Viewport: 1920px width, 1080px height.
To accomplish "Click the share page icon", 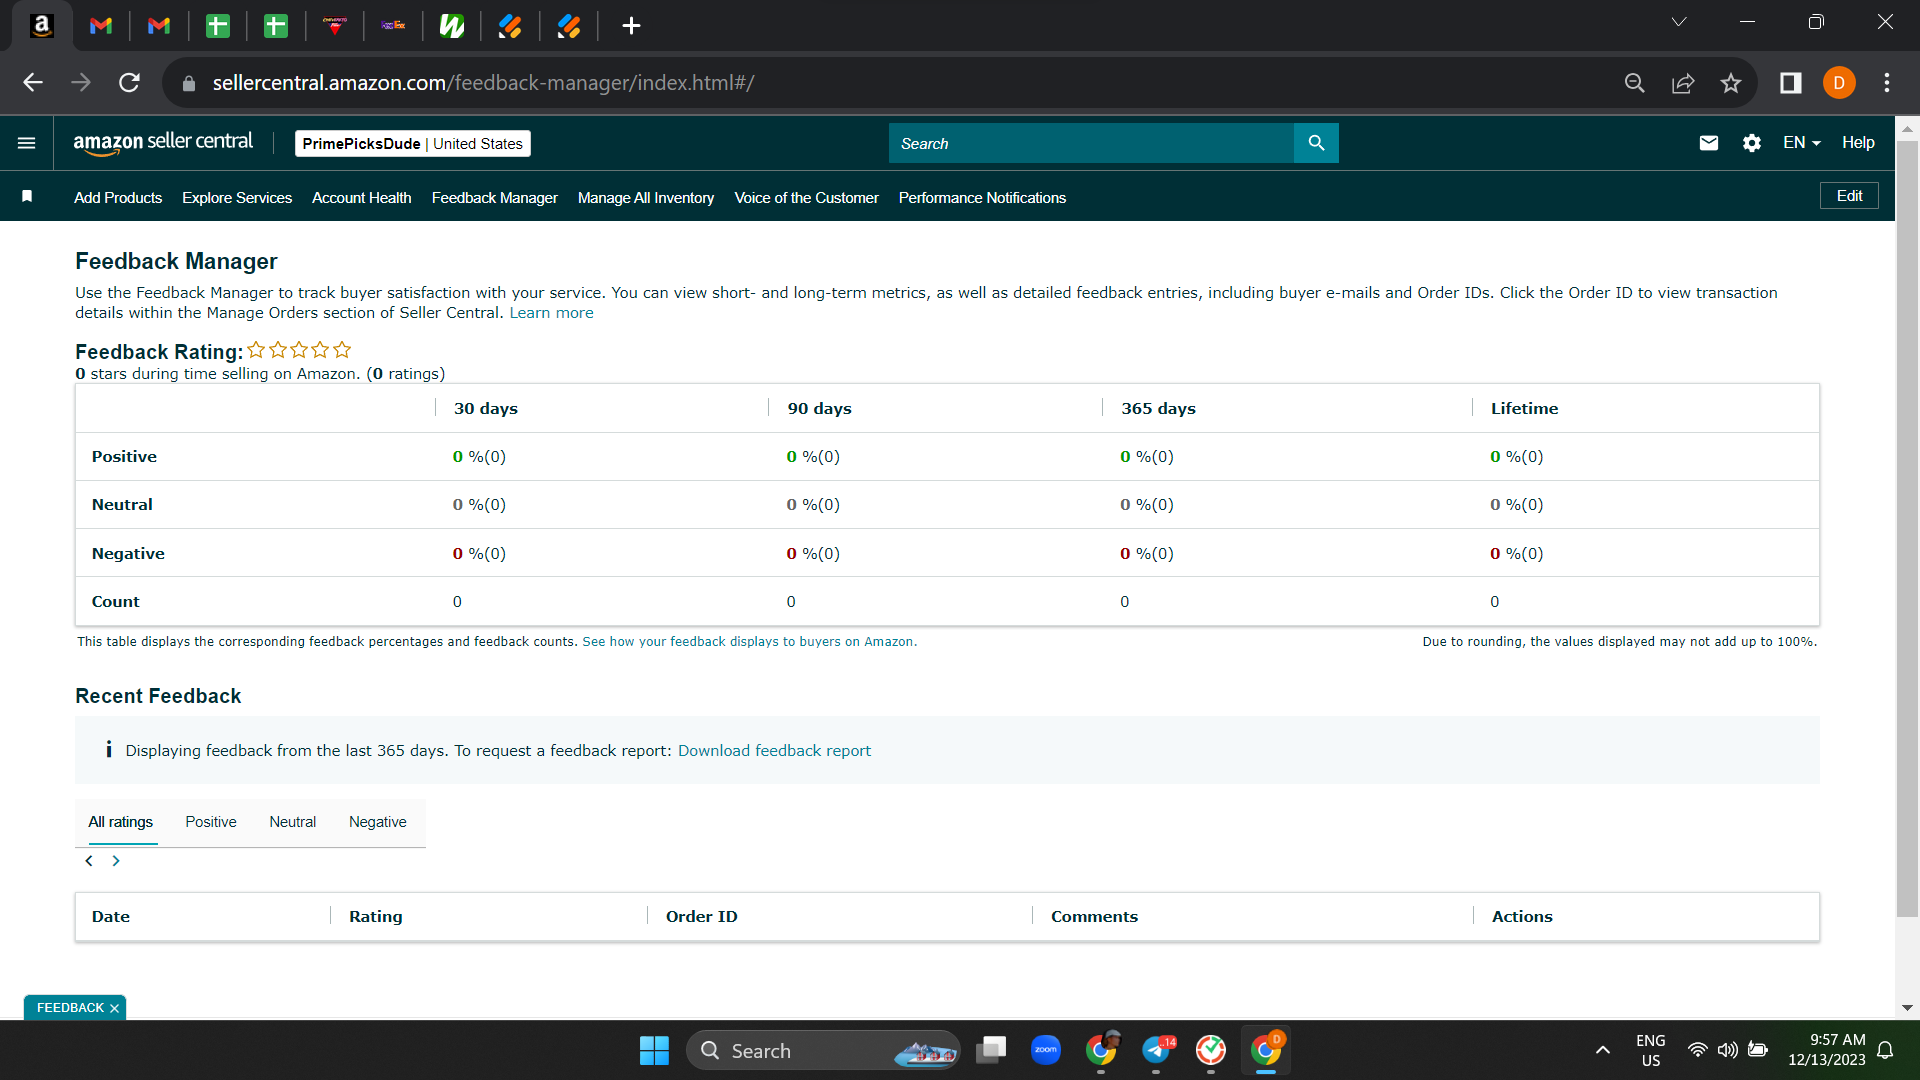I will point(1683,83).
